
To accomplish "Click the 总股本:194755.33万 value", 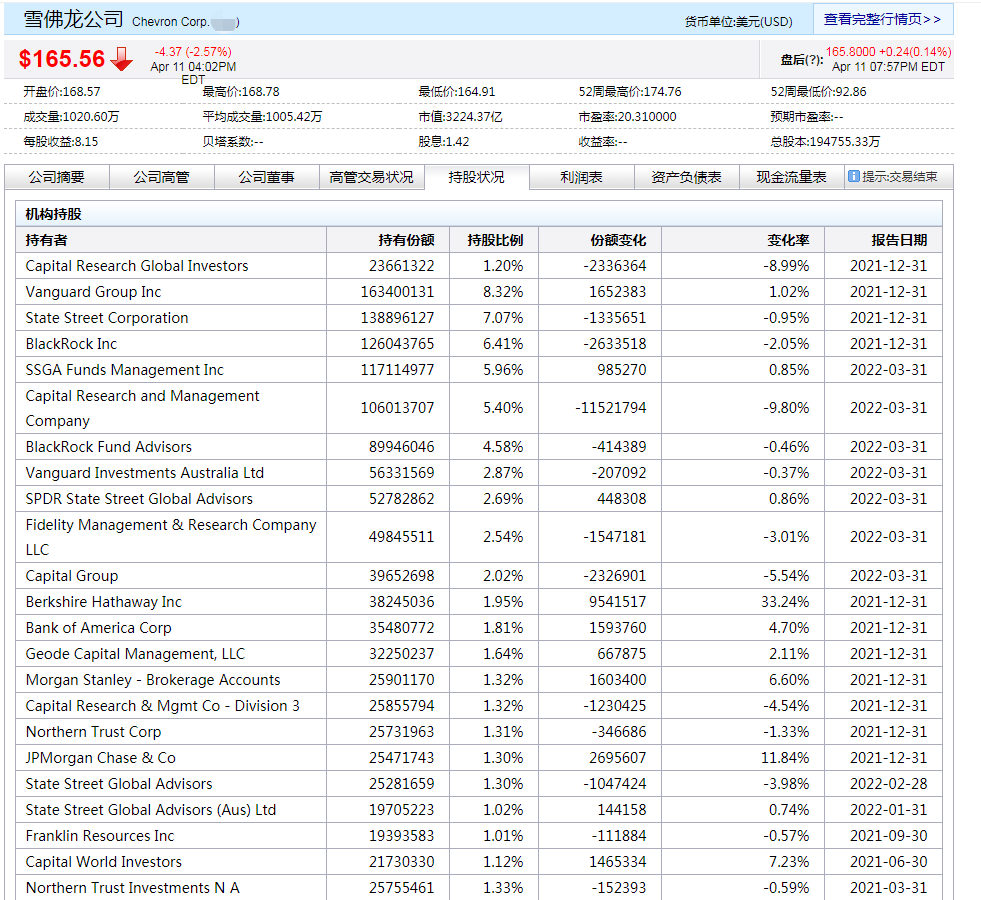I will (x=825, y=142).
